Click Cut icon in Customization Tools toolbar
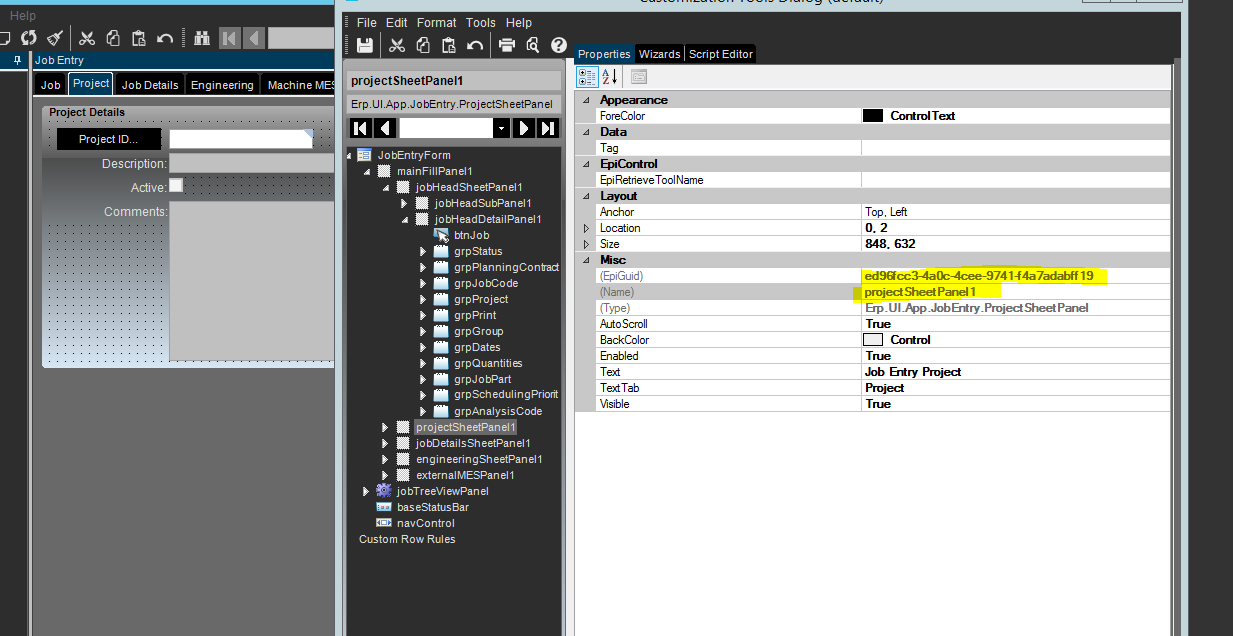The image size is (1233, 636). (x=396, y=45)
